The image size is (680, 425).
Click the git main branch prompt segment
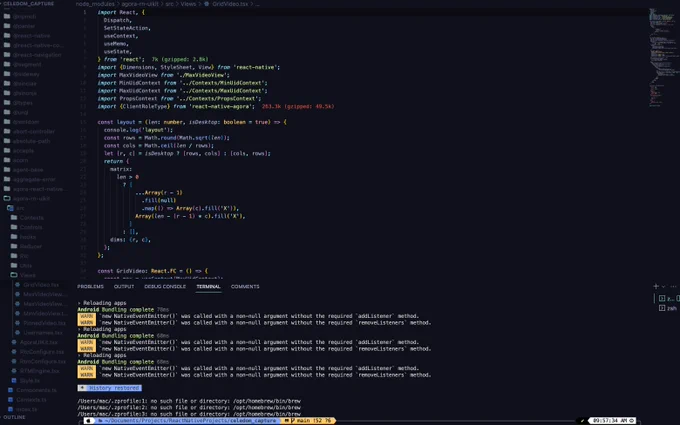pyautogui.click(x=308, y=421)
